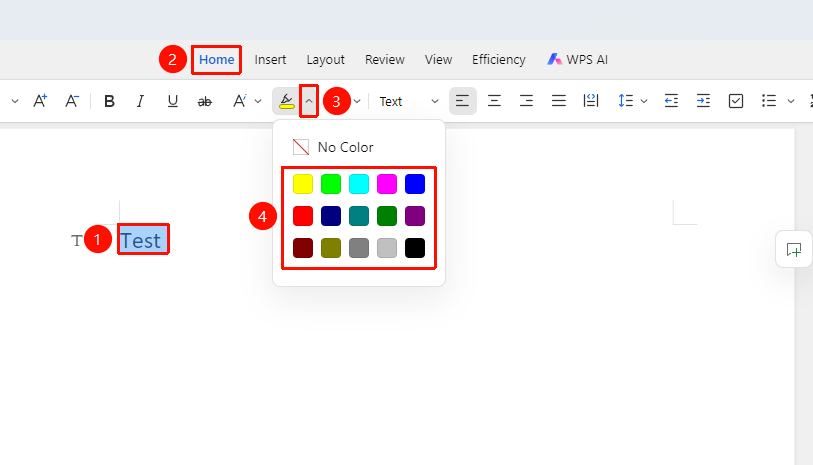Decrease font size with A- icon
This screenshot has height=465, width=813.
tap(72, 101)
